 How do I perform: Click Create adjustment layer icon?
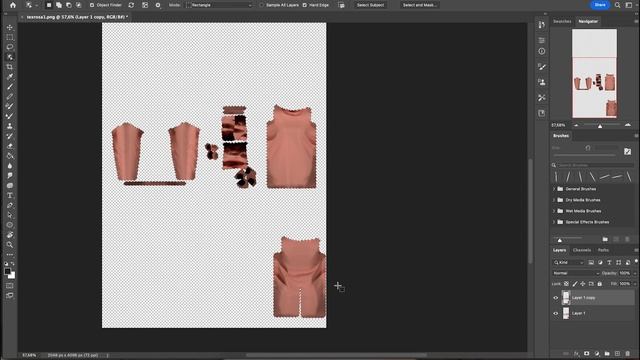597,353
